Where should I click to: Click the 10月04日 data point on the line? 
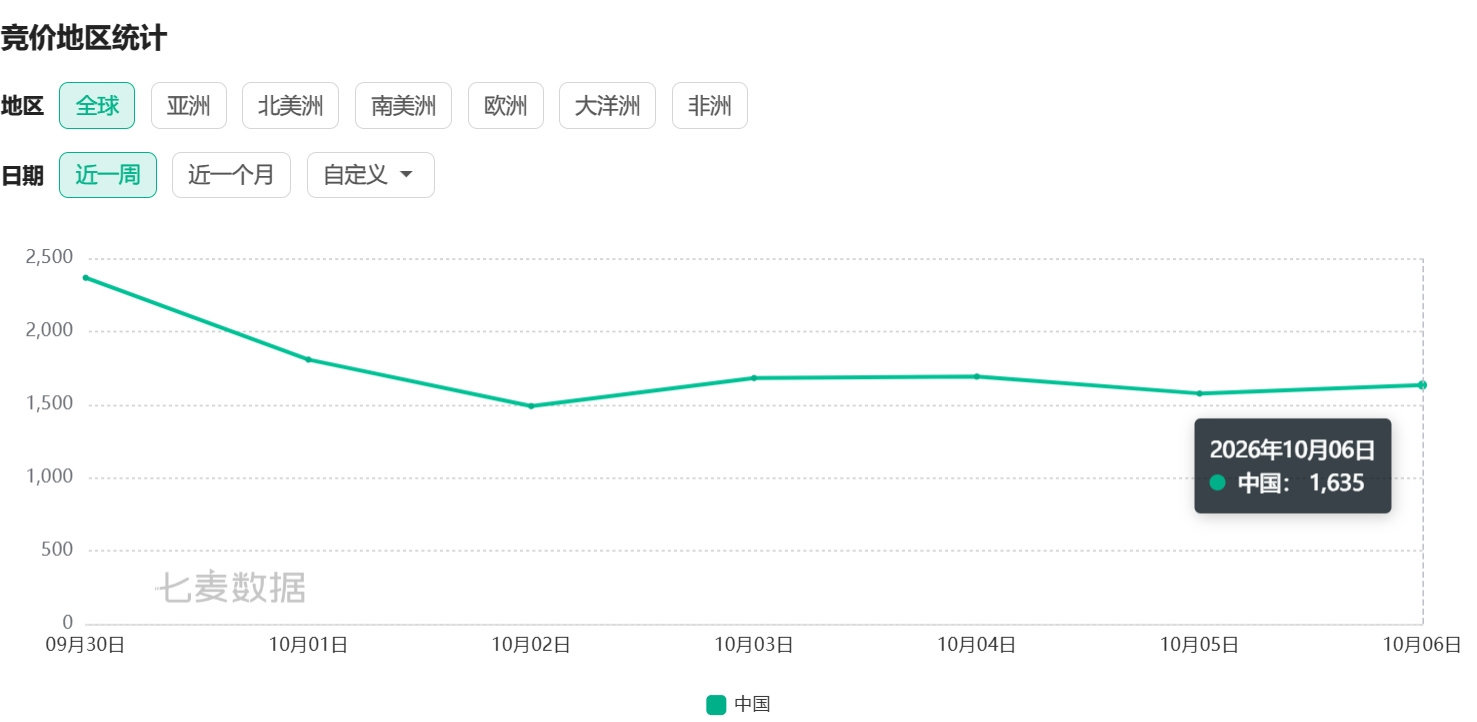(x=977, y=376)
